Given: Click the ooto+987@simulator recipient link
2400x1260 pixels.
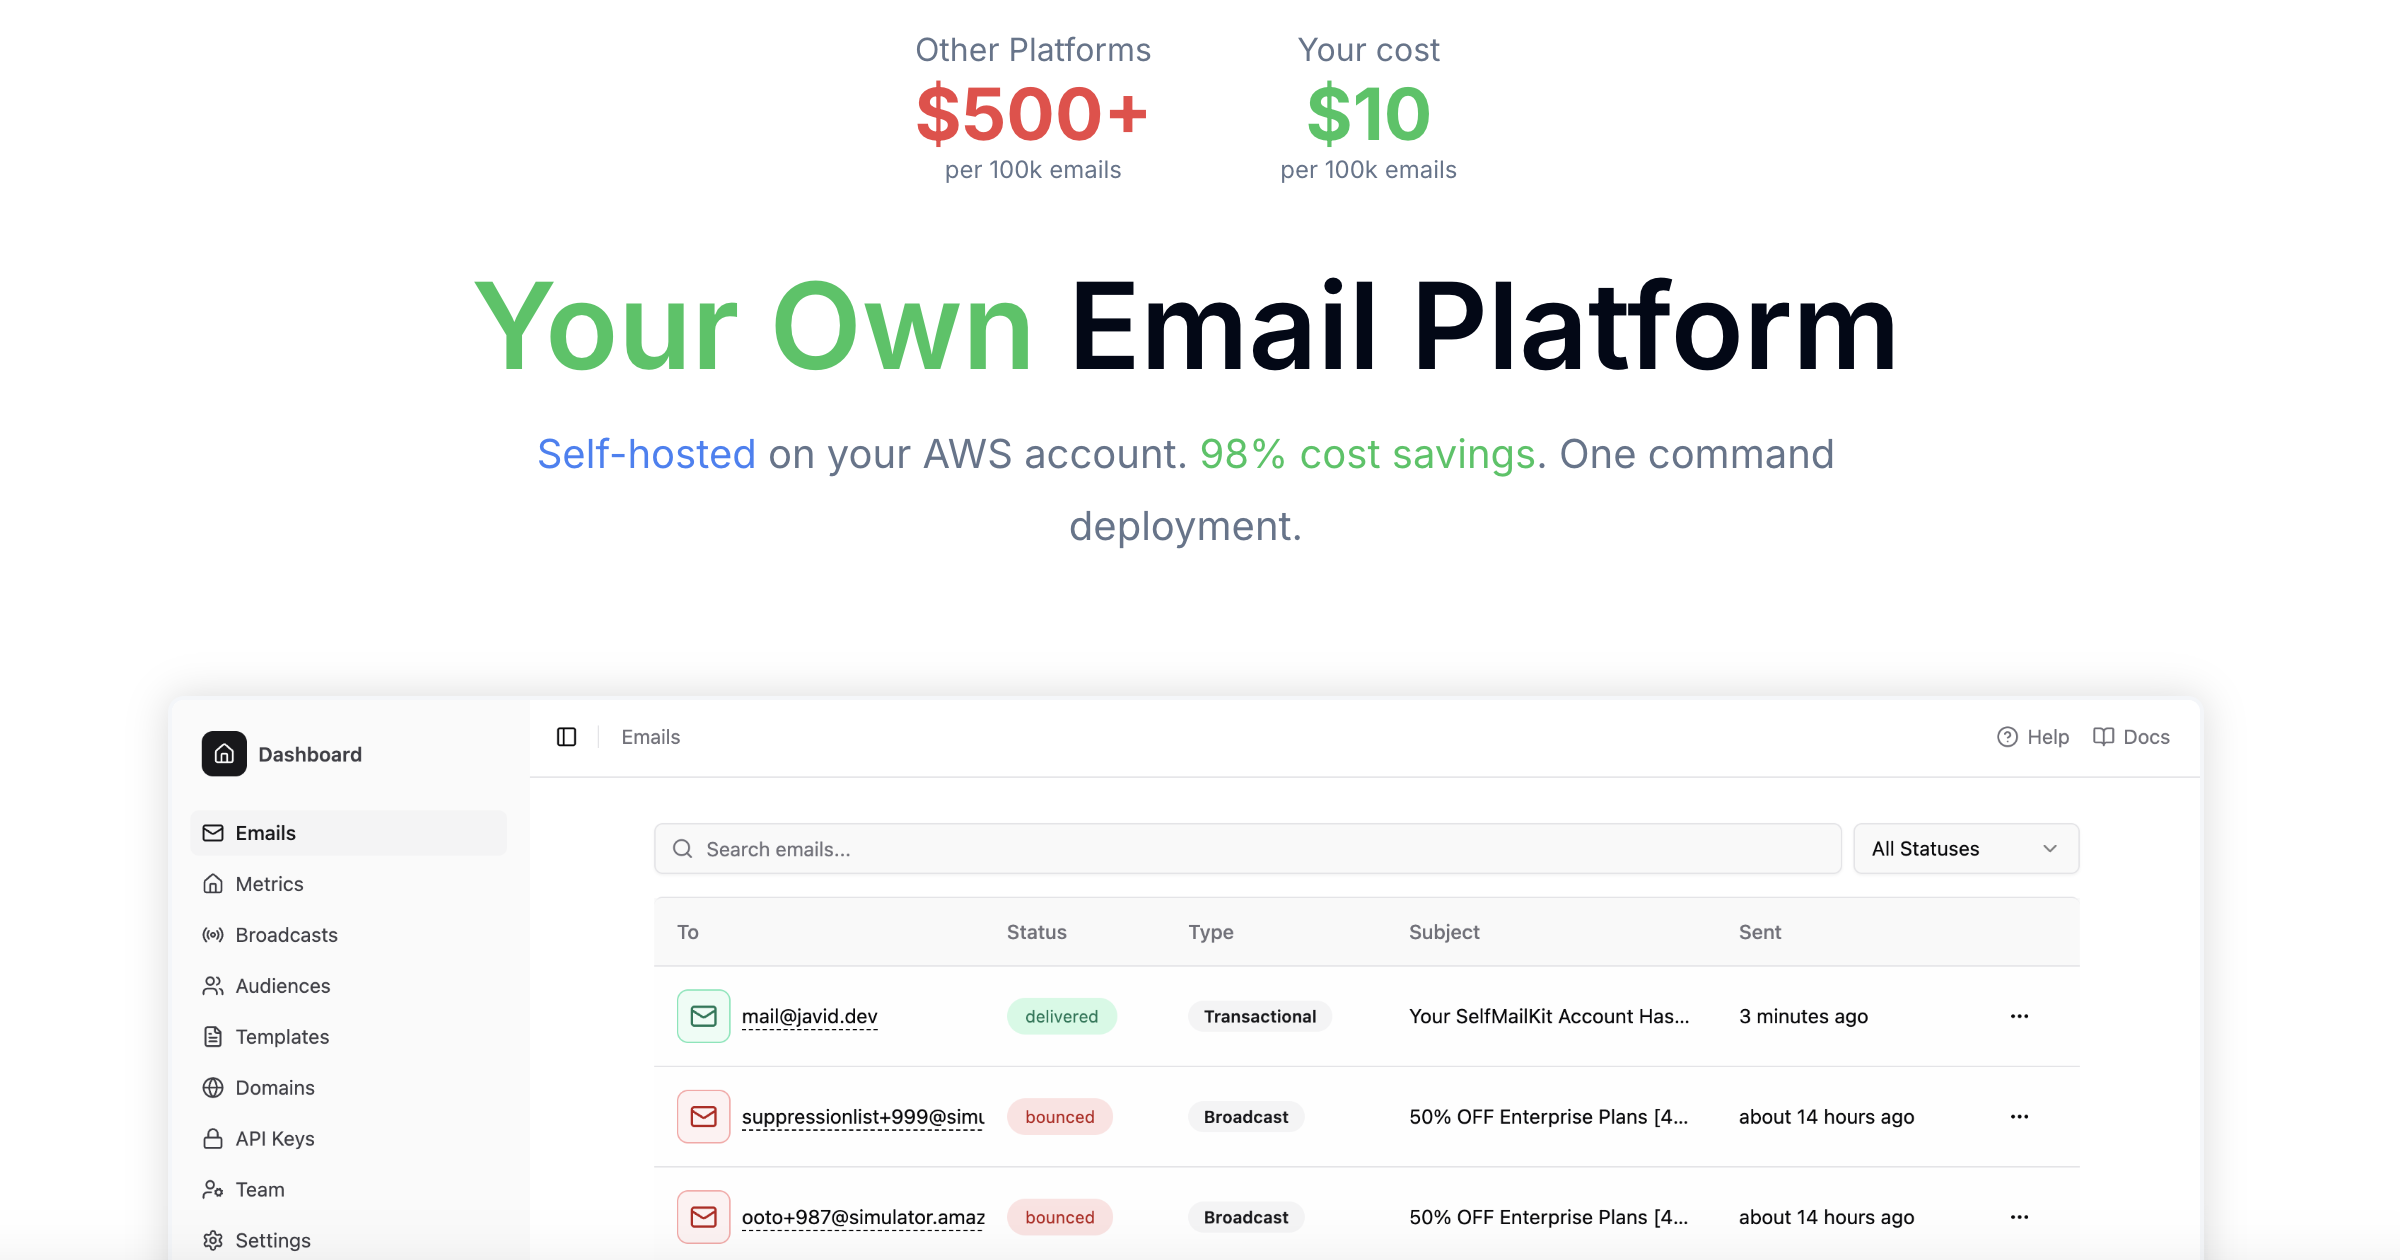Looking at the screenshot, I should 863,1217.
